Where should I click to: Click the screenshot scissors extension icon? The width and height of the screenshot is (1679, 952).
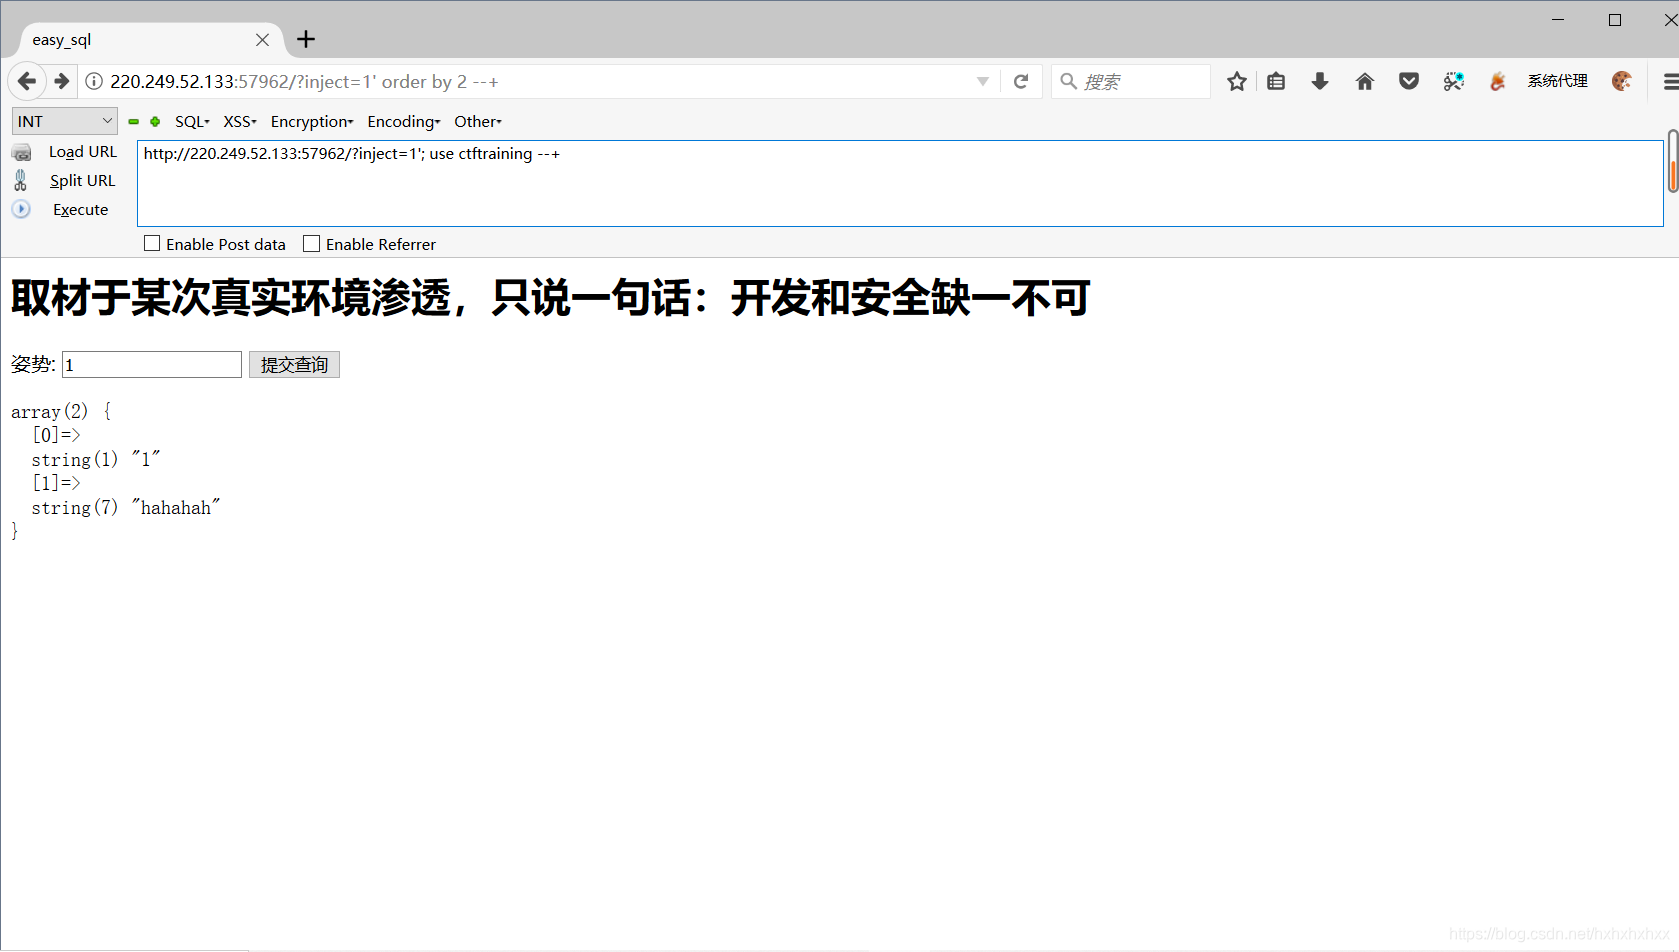[1454, 81]
